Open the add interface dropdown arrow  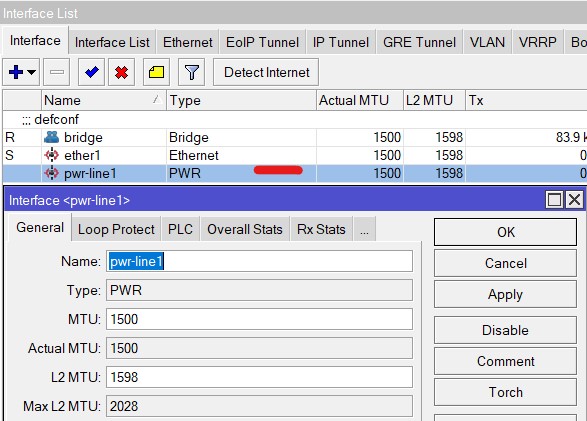pyautogui.click(x=31, y=72)
